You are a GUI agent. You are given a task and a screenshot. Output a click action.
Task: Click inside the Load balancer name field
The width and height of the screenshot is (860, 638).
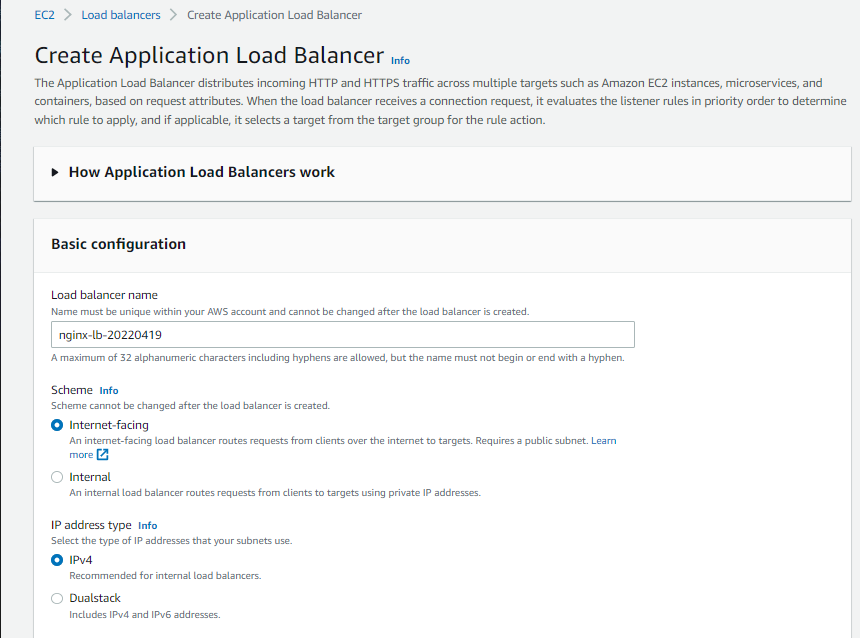click(x=343, y=335)
